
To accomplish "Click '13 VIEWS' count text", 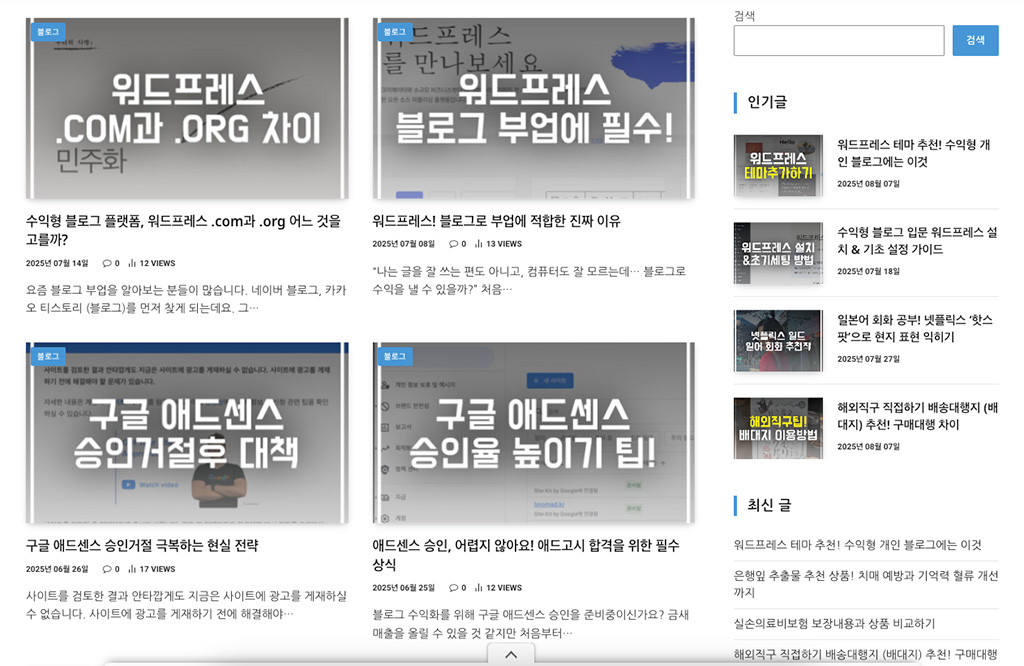I will pyautogui.click(x=504, y=244).
